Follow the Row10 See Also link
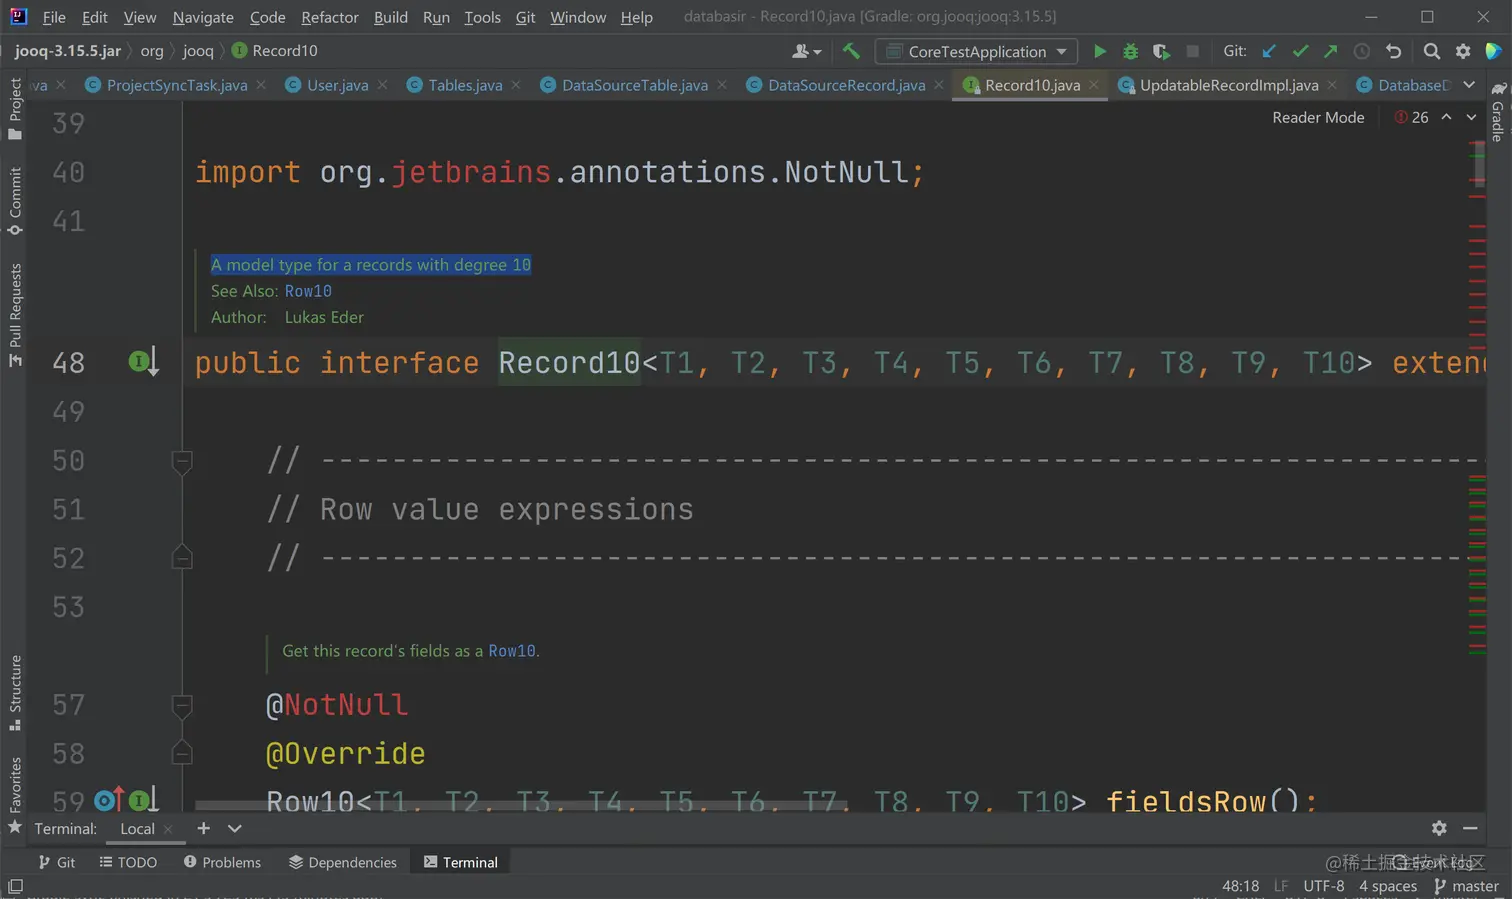Image resolution: width=1512 pixels, height=899 pixels. (x=308, y=291)
